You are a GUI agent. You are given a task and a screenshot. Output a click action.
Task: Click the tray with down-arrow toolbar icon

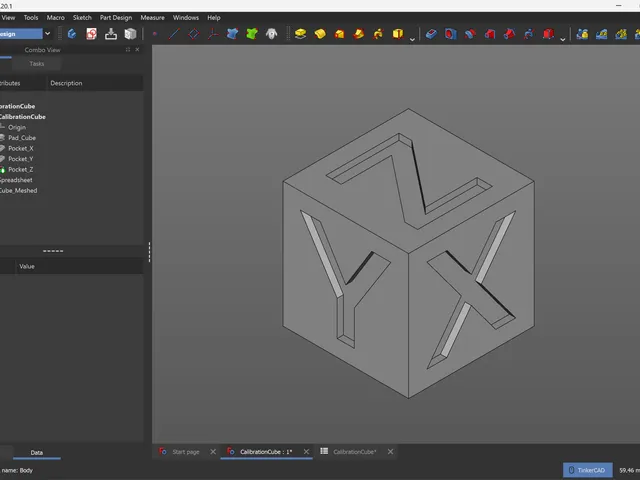(x=111, y=33)
